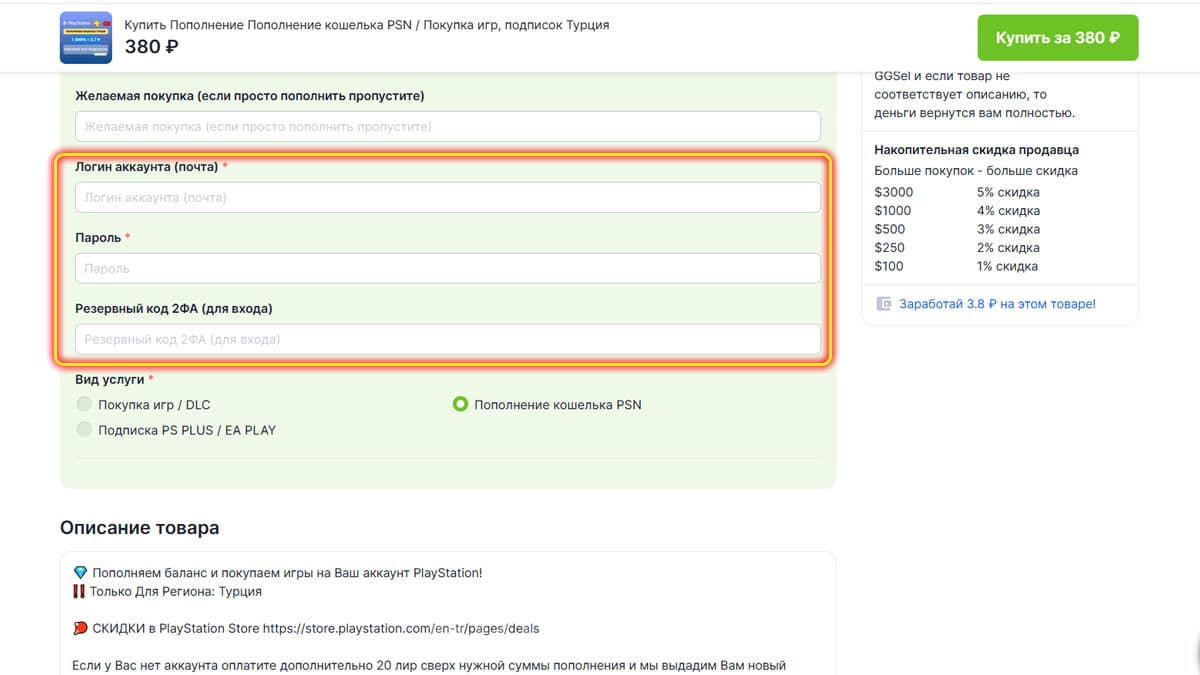1200x675 pixels.
Task: Focus the "Резервный код 2ФА" input field
Action: click(x=448, y=340)
